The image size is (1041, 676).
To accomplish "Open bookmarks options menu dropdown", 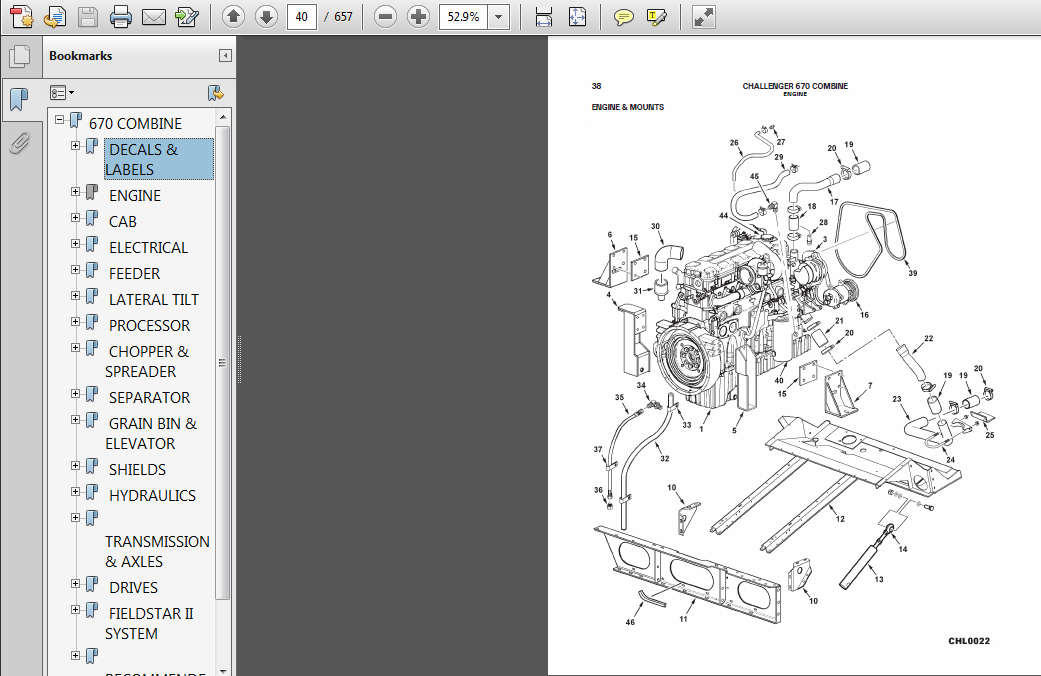I will [x=63, y=93].
